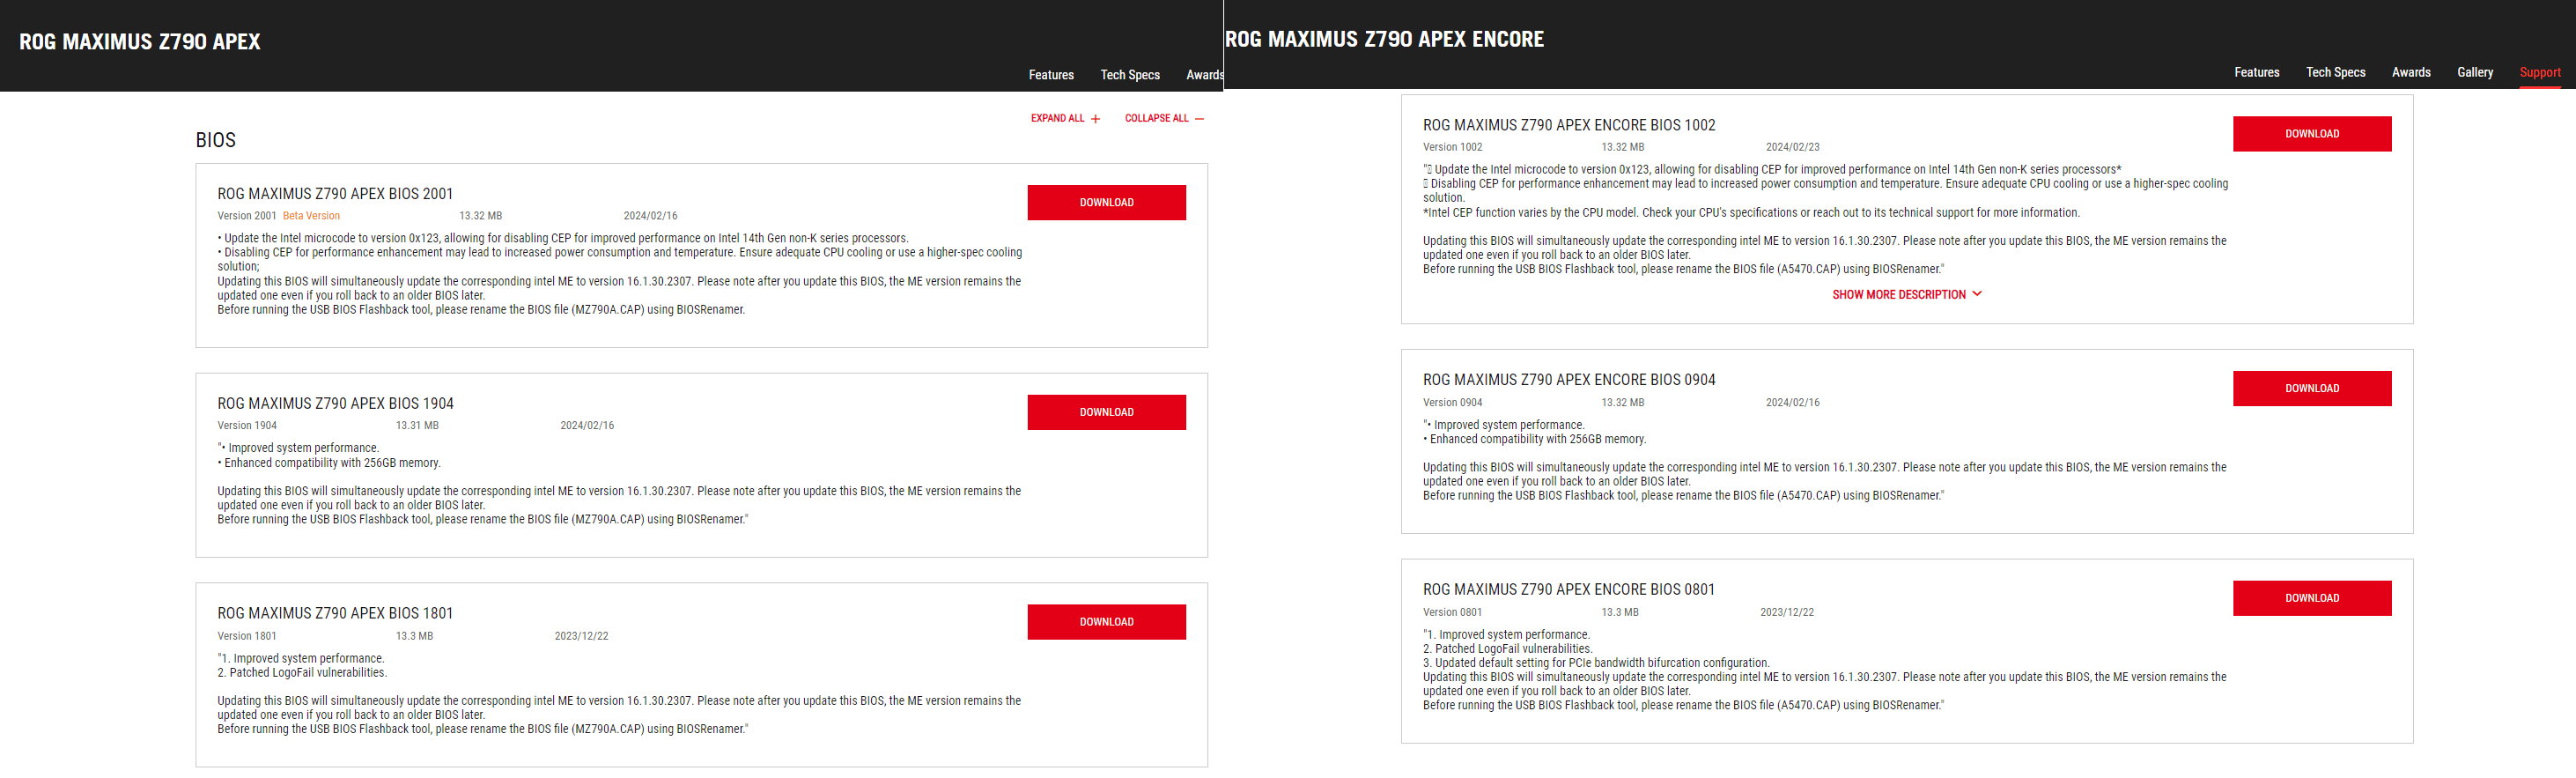
Task: Click title 'ROG MAXIMUS Z790 APEX BIOS 2001'
Action: click(x=335, y=194)
